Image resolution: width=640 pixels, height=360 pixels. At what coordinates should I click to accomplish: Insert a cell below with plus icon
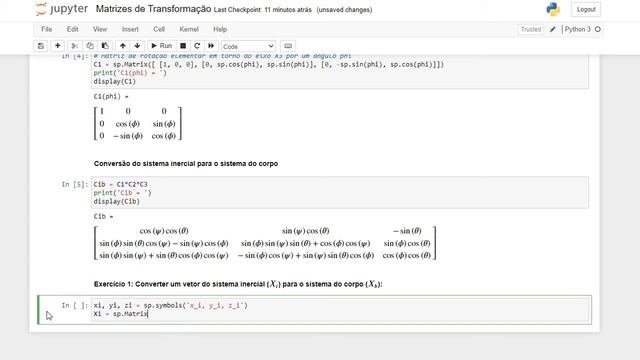click(58, 46)
